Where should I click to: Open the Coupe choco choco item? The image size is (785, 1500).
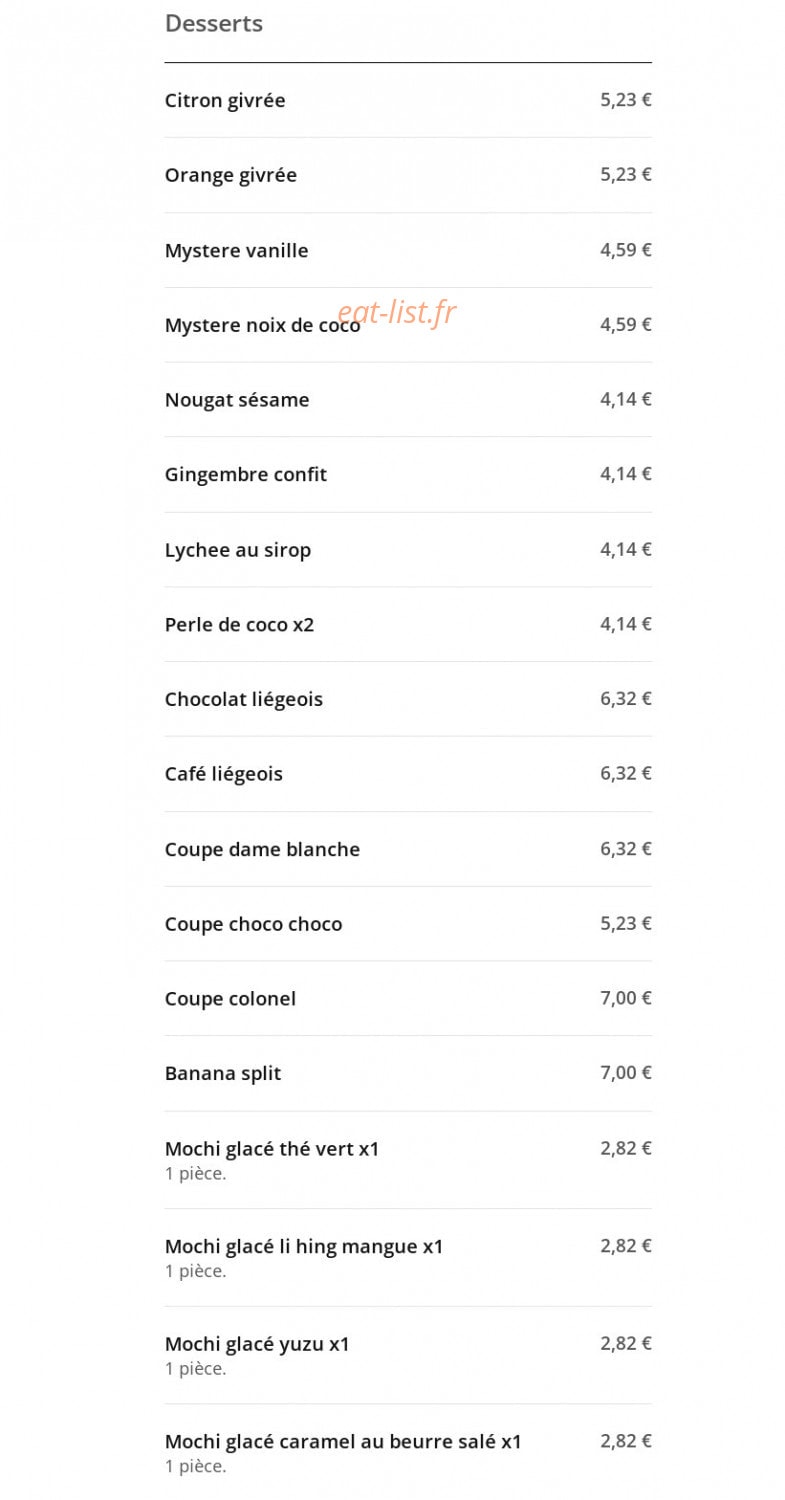click(408, 924)
